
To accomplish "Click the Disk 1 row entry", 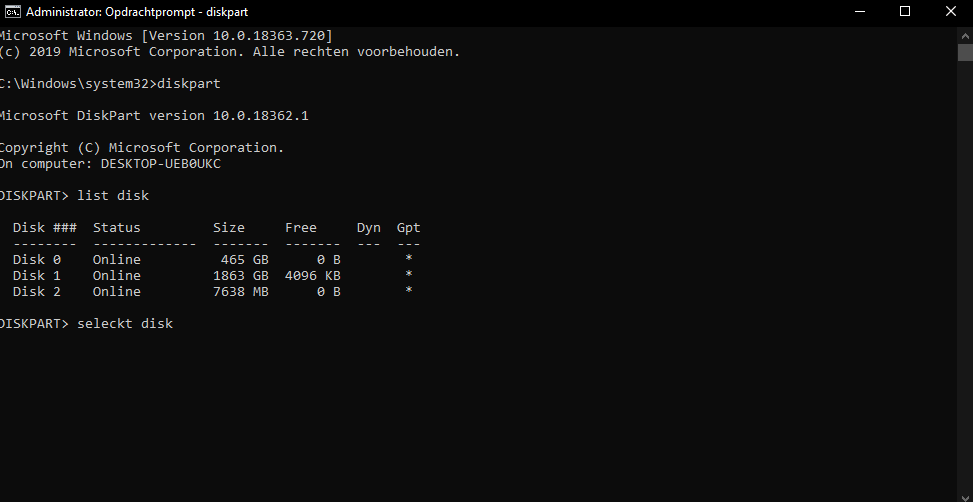I will (213, 276).
